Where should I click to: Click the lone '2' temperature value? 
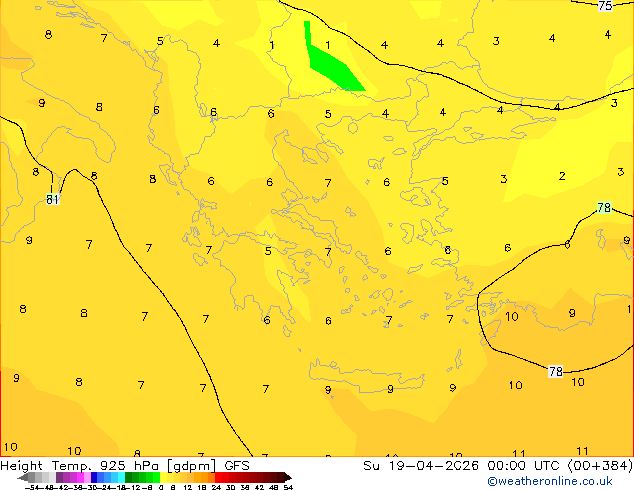[x=562, y=176]
